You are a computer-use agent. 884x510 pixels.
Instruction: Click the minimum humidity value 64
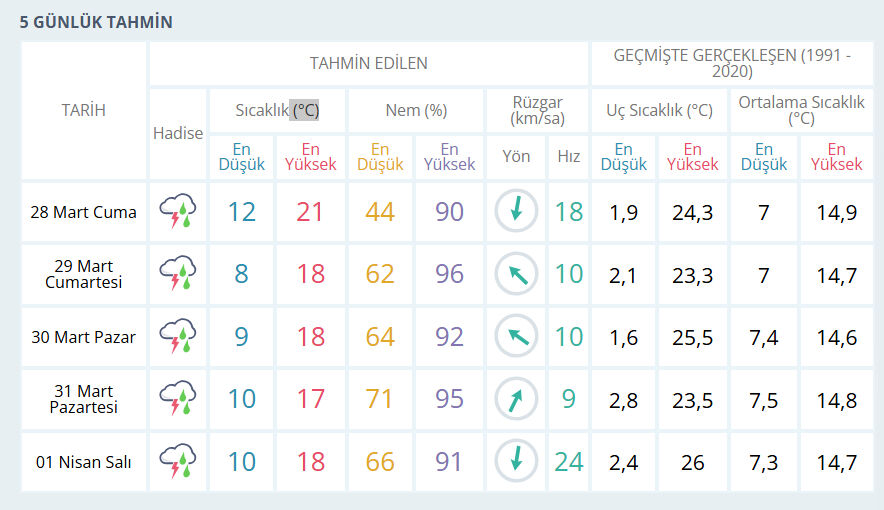pyautogui.click(x=379, y=337)
